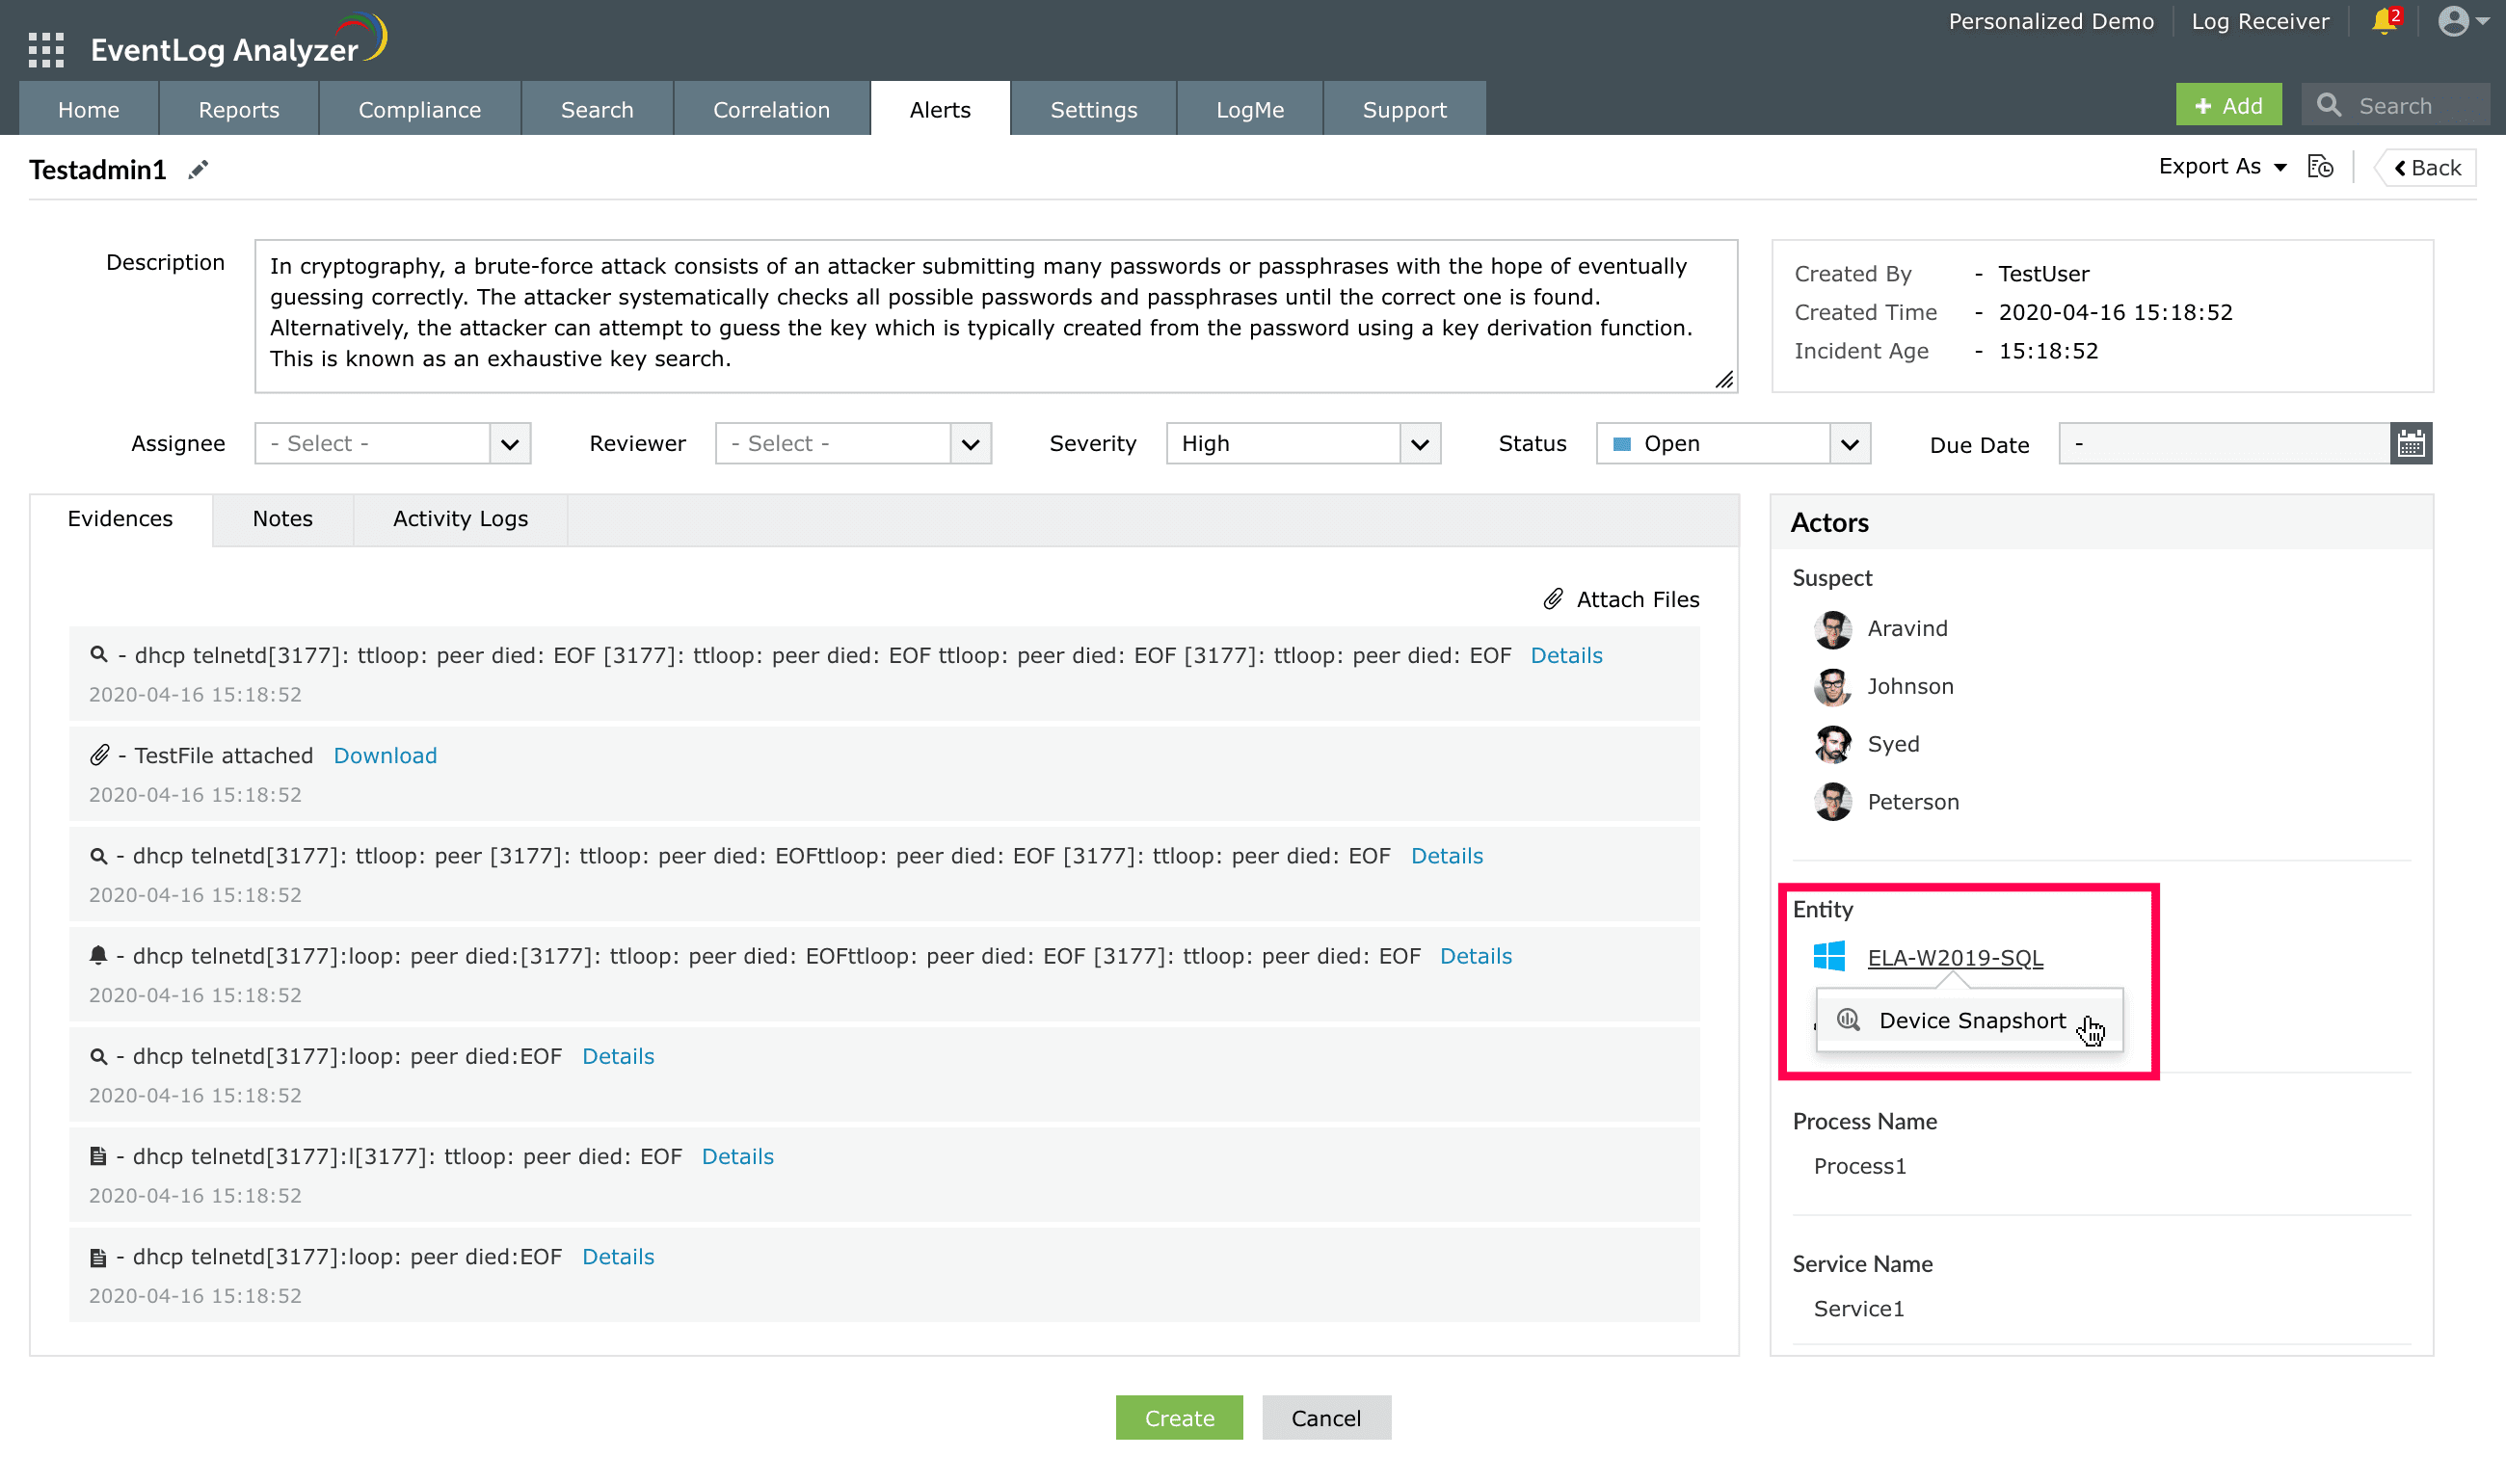Open the apps grid launcher icon

tap(46, 49)
